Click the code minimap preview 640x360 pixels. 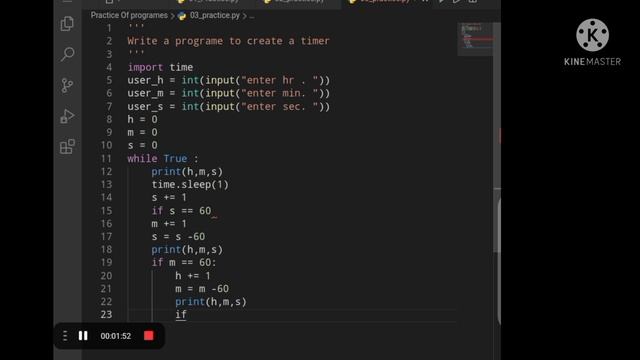475,39
